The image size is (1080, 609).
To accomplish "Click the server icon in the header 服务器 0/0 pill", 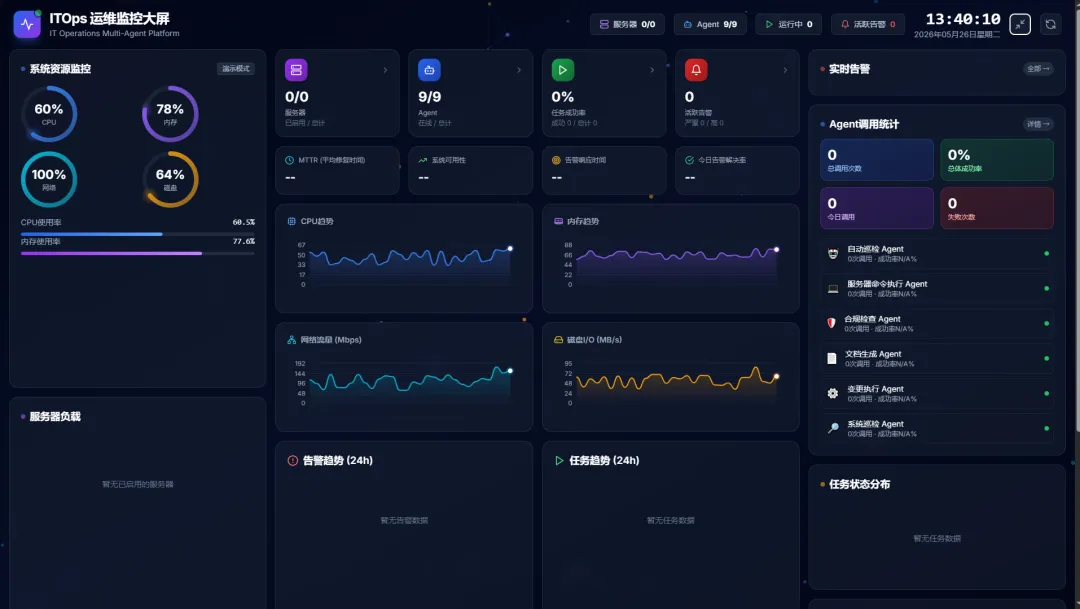I will (604, 24).
